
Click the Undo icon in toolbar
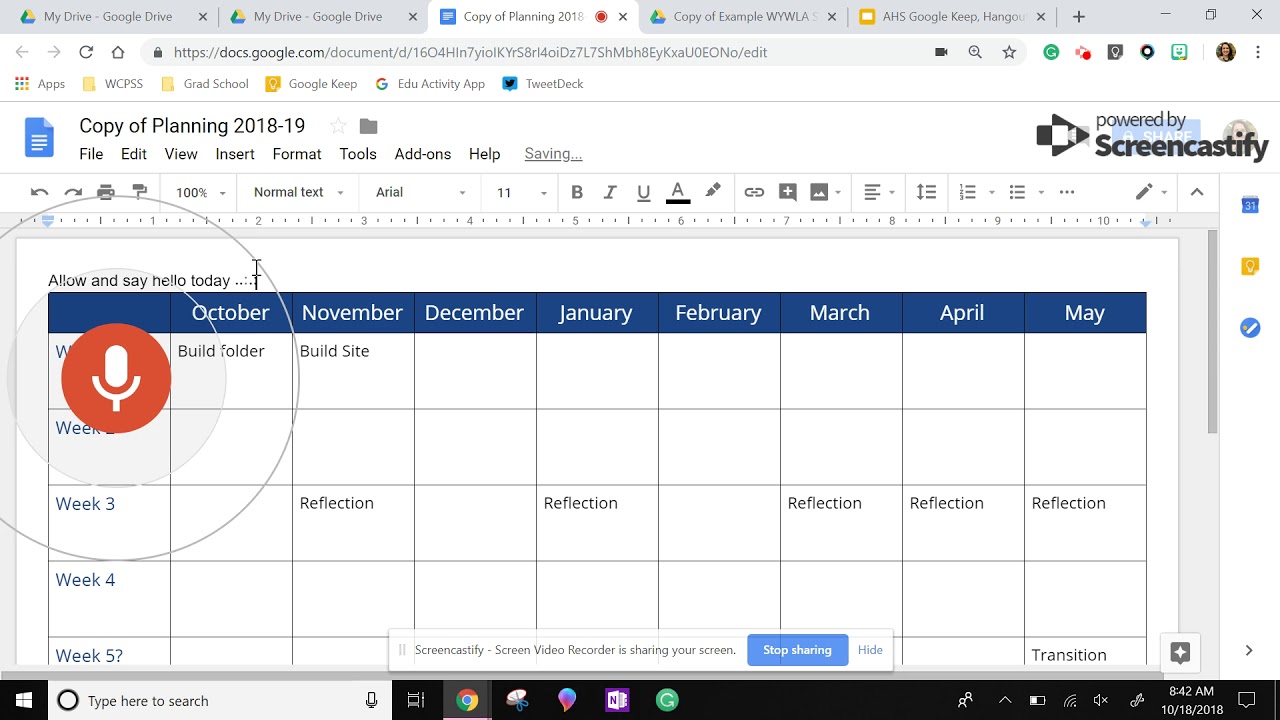tap(39, 192)
